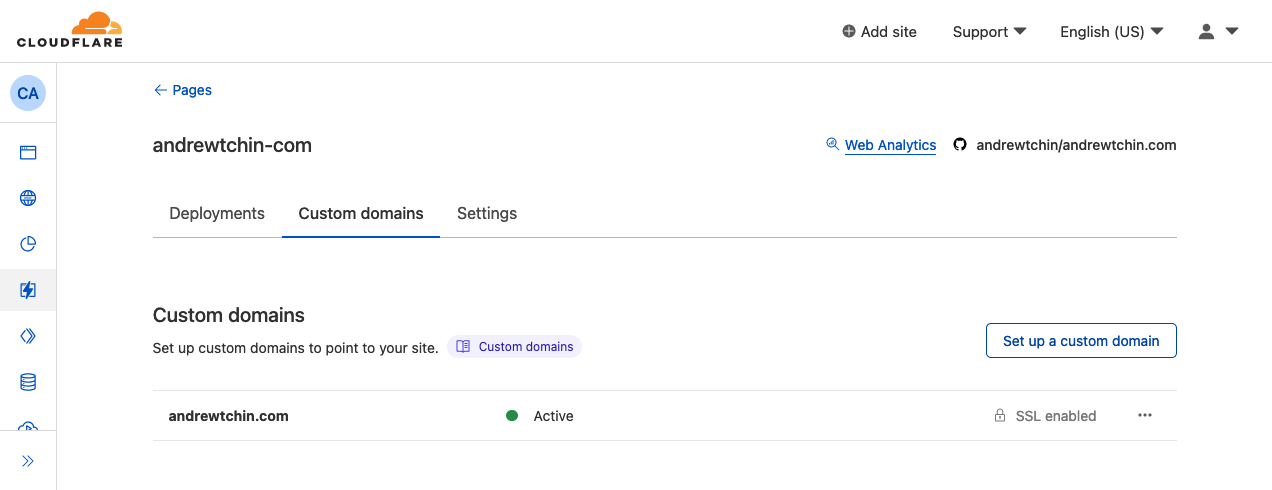
Task: Click the Active status text
Action: [x=553, y=416]
